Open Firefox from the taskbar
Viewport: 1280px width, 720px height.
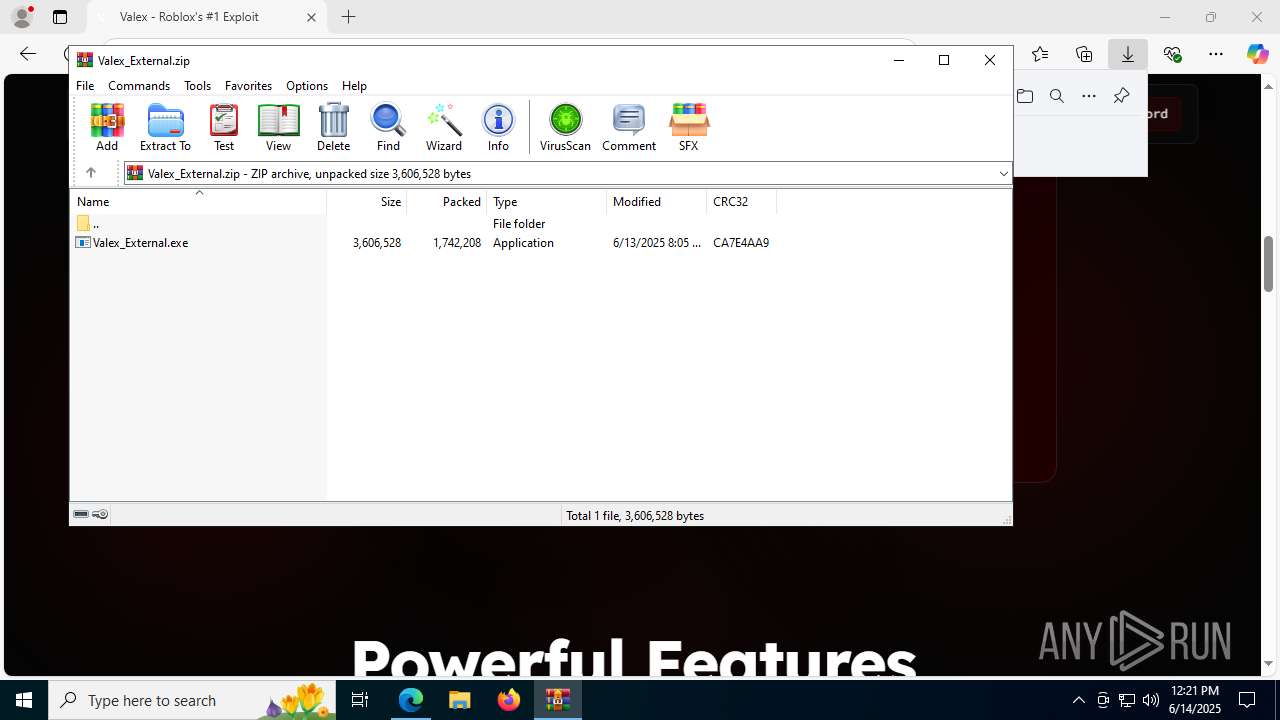(x=509, y=700)
